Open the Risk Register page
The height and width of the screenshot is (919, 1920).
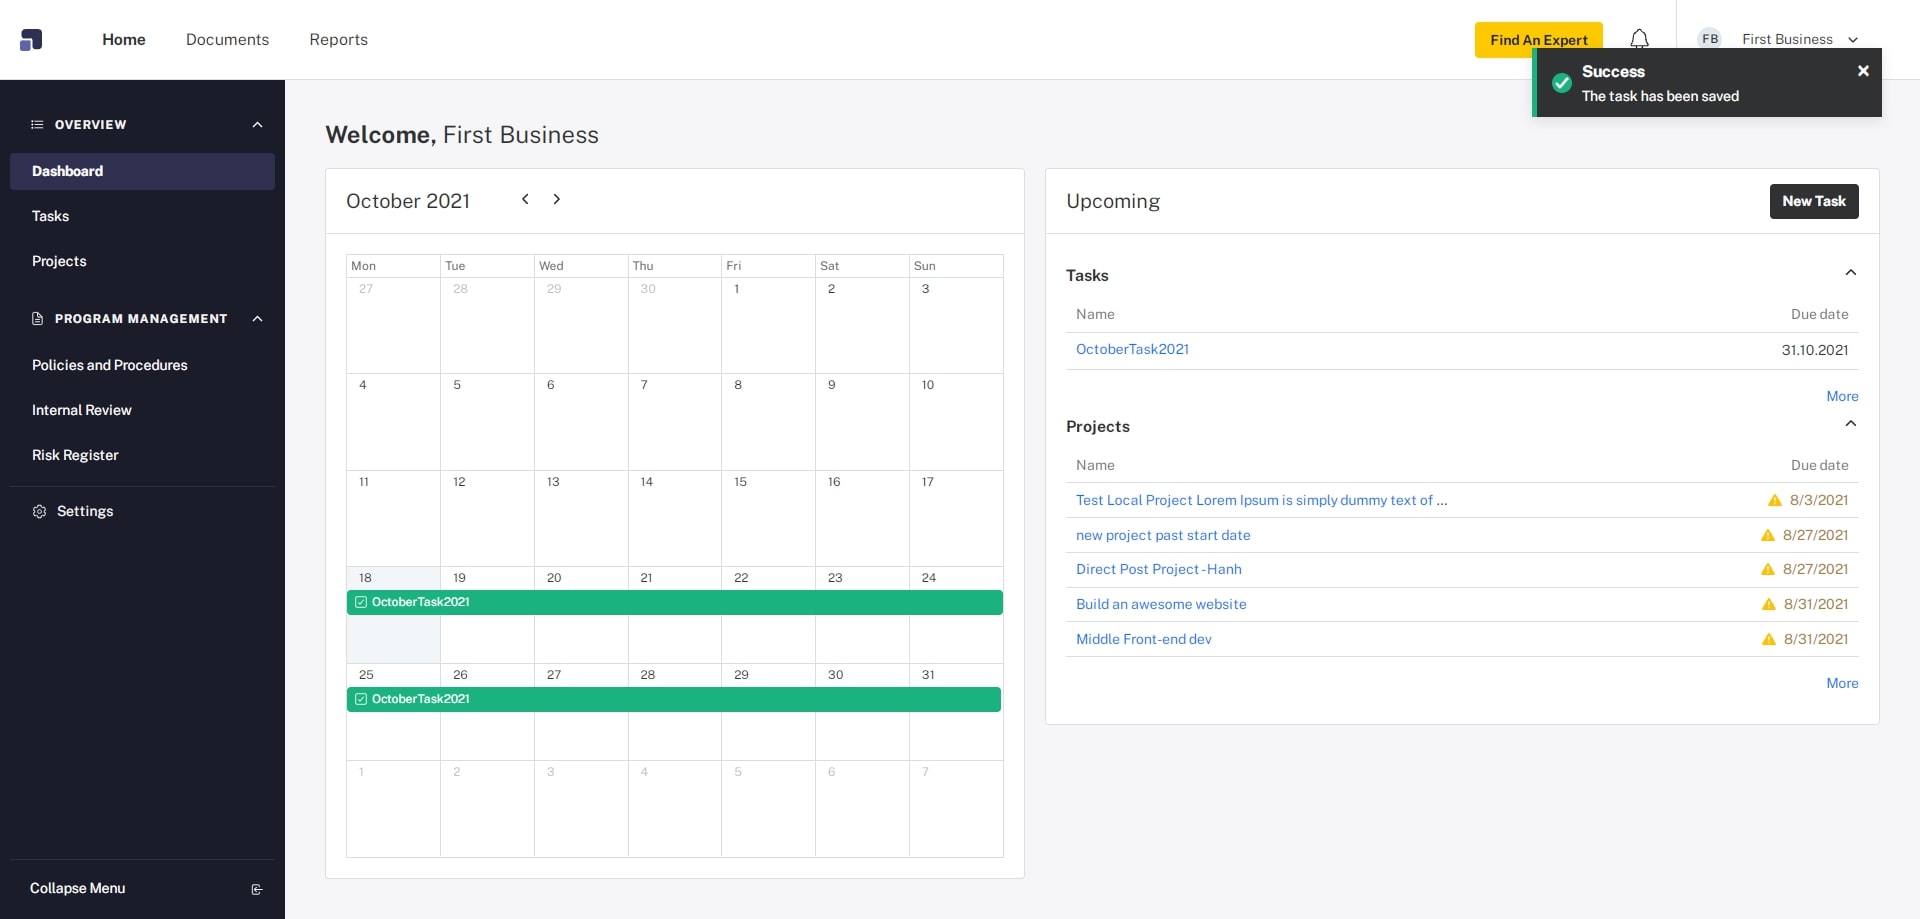[75, 455]
